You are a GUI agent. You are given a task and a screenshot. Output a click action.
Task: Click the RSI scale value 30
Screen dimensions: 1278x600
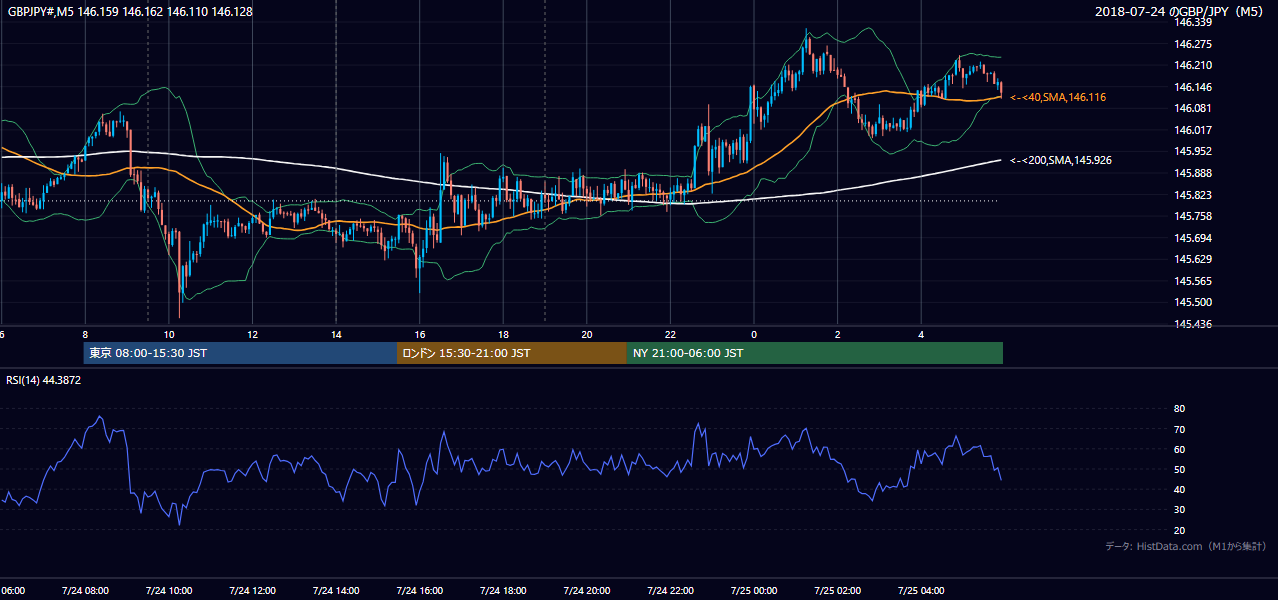click(1179, 510)
